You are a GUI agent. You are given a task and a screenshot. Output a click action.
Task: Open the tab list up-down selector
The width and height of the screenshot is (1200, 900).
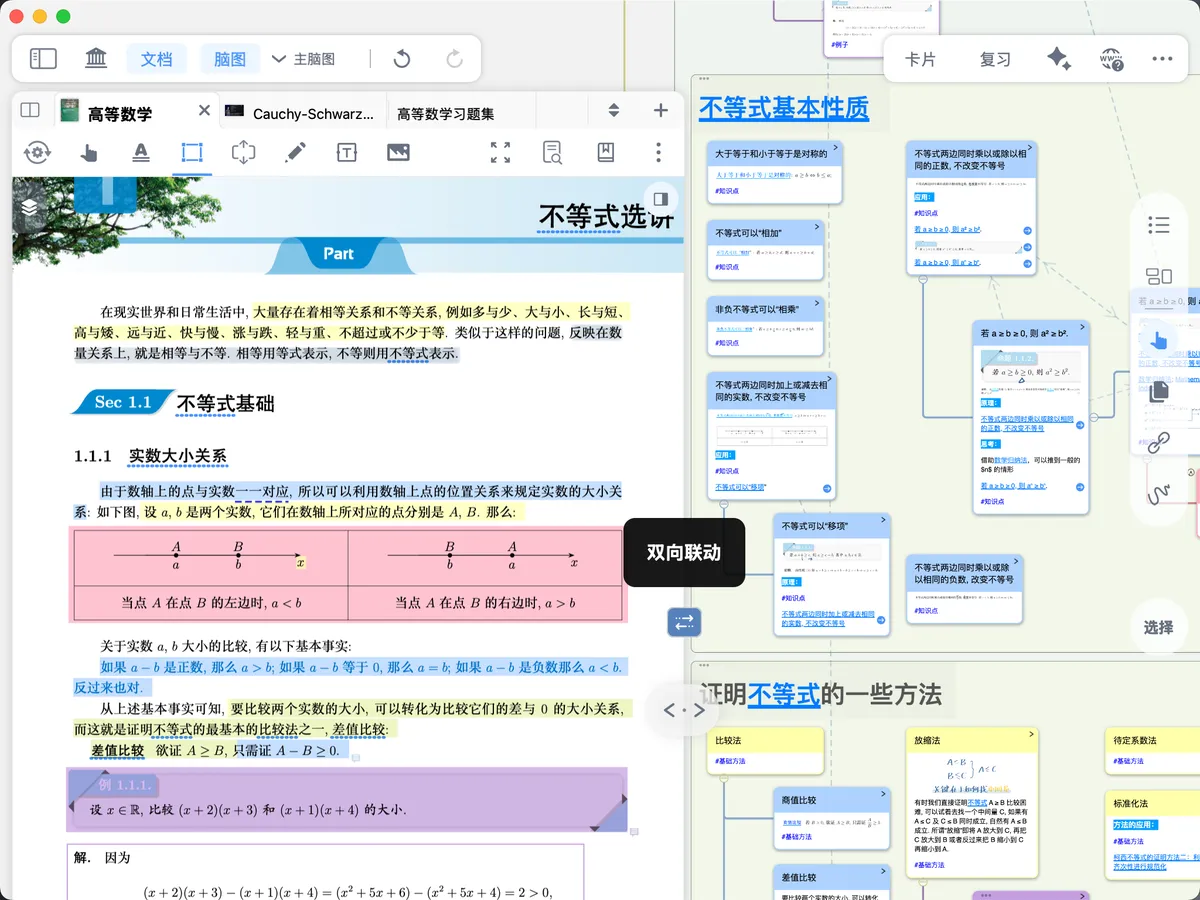point(614,111)
